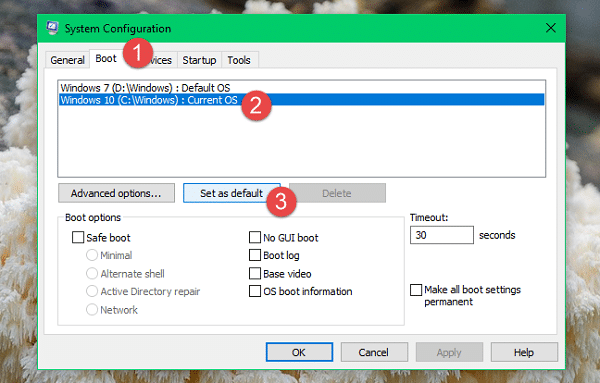Open Help for System Configuration
Viewport: 600px width, 383px height.
[x=524, y=352]
